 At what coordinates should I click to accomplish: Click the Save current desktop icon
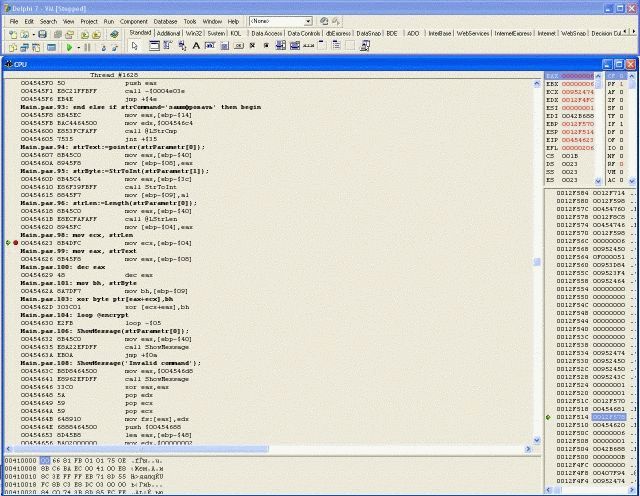pos(324,21)
